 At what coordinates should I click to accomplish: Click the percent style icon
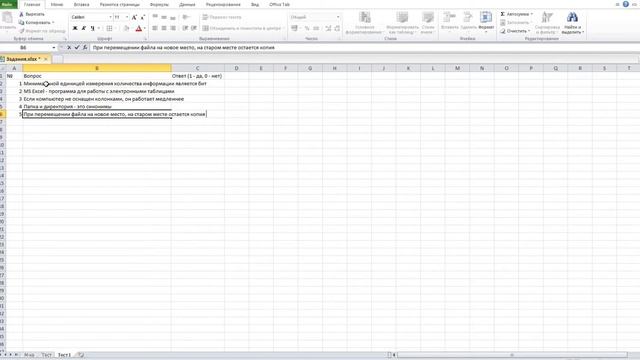click(307, 28)
